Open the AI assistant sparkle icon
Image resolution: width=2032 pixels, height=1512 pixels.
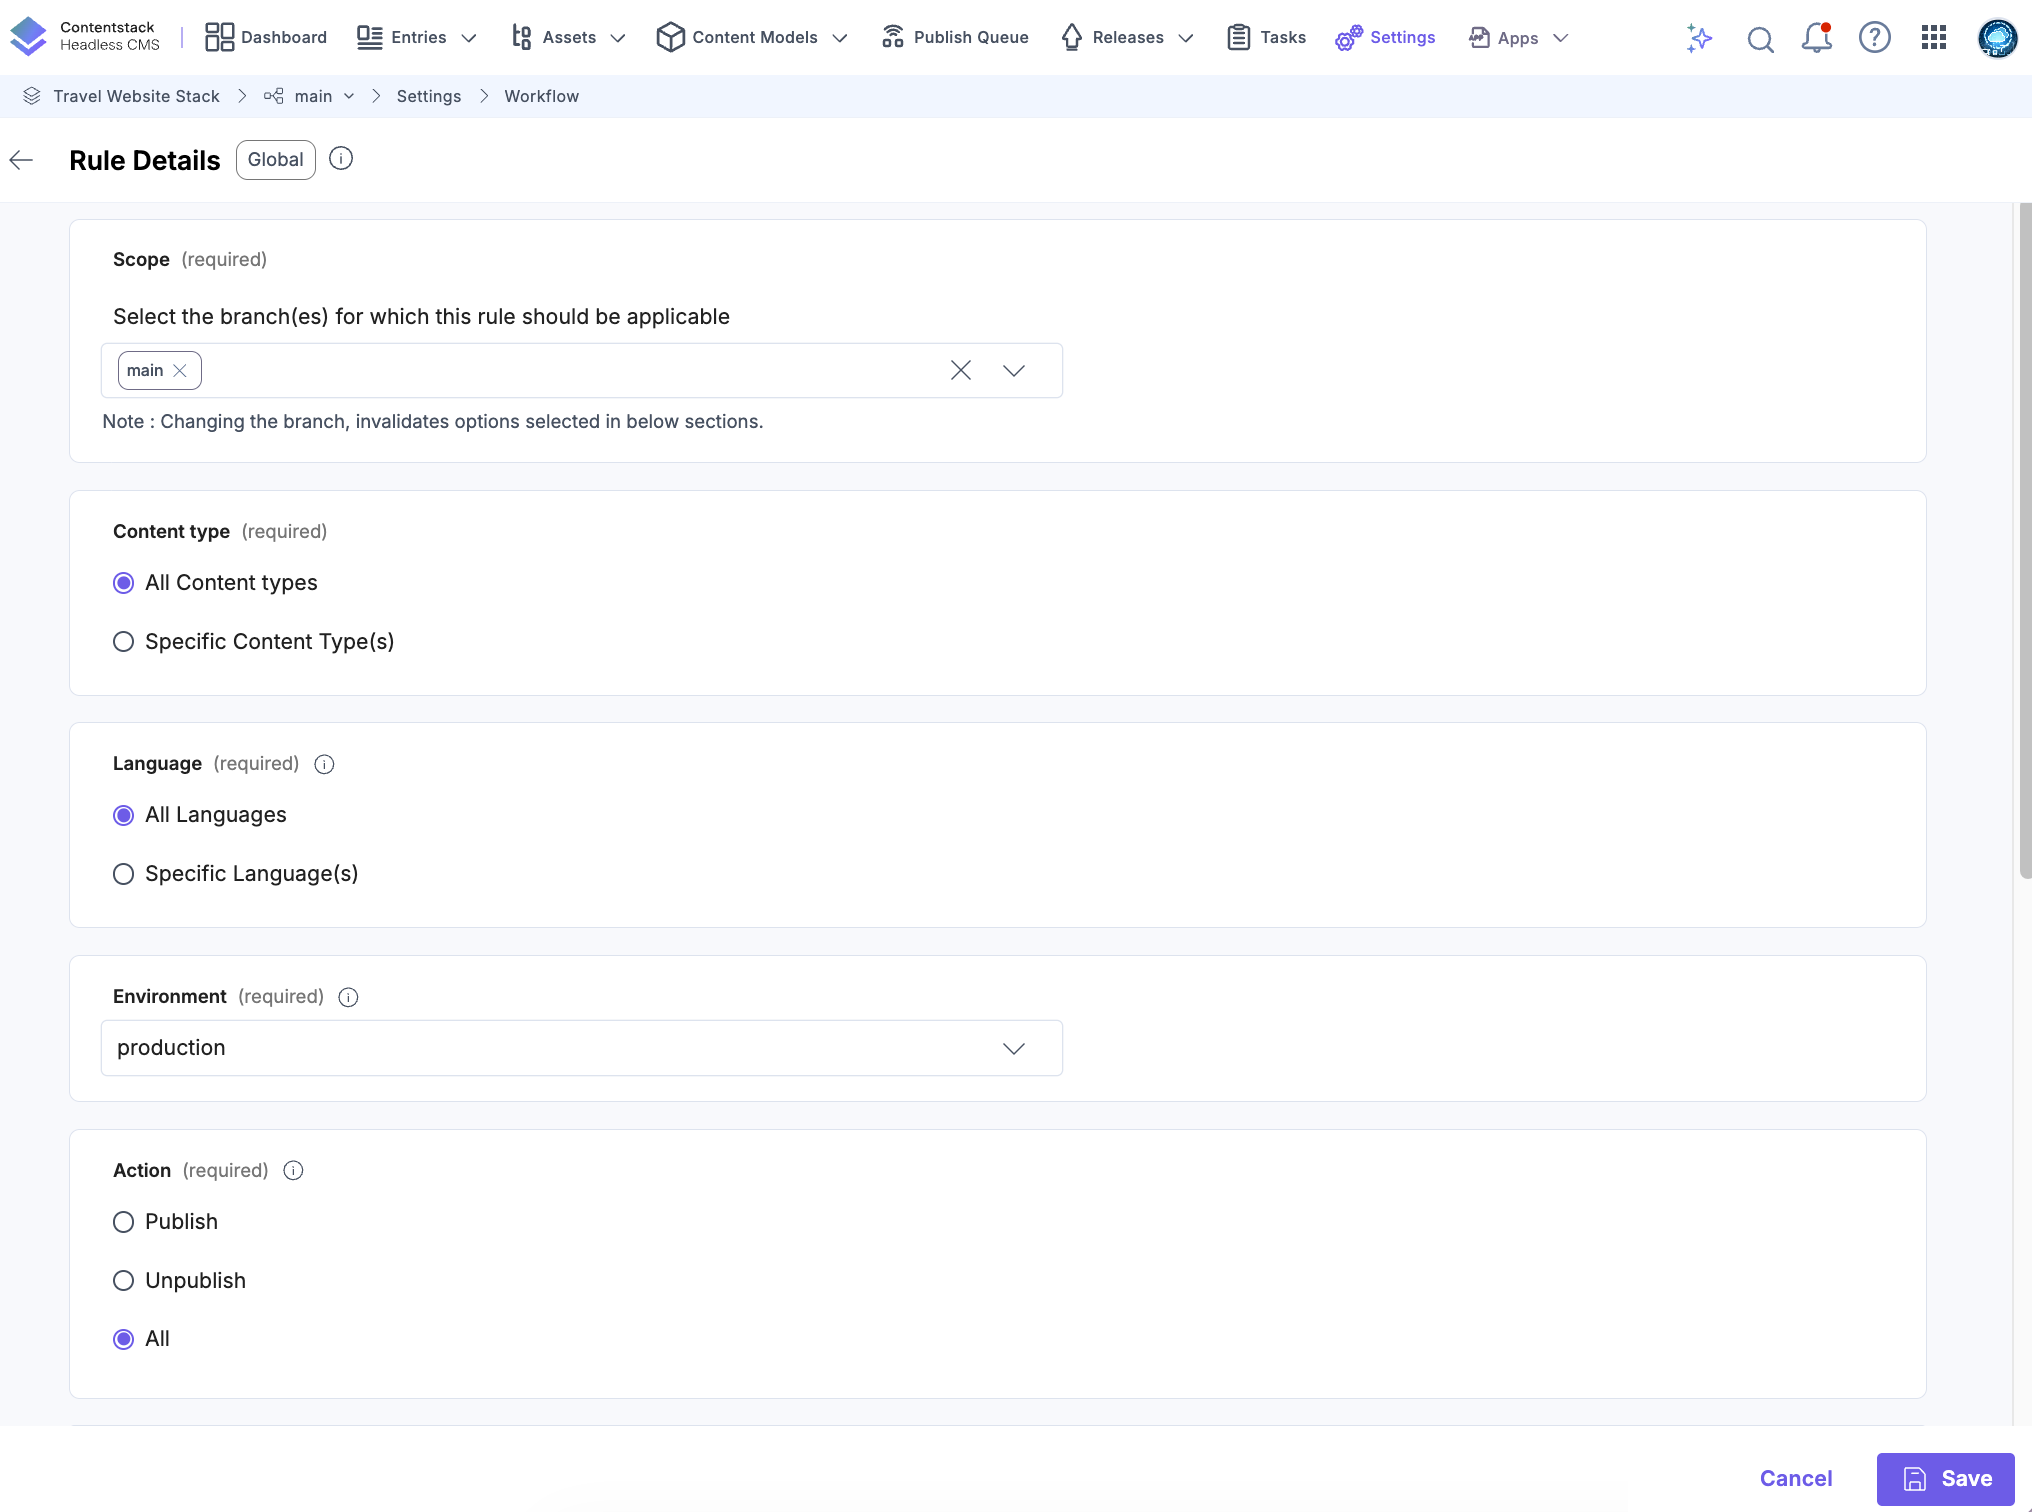1699,39
